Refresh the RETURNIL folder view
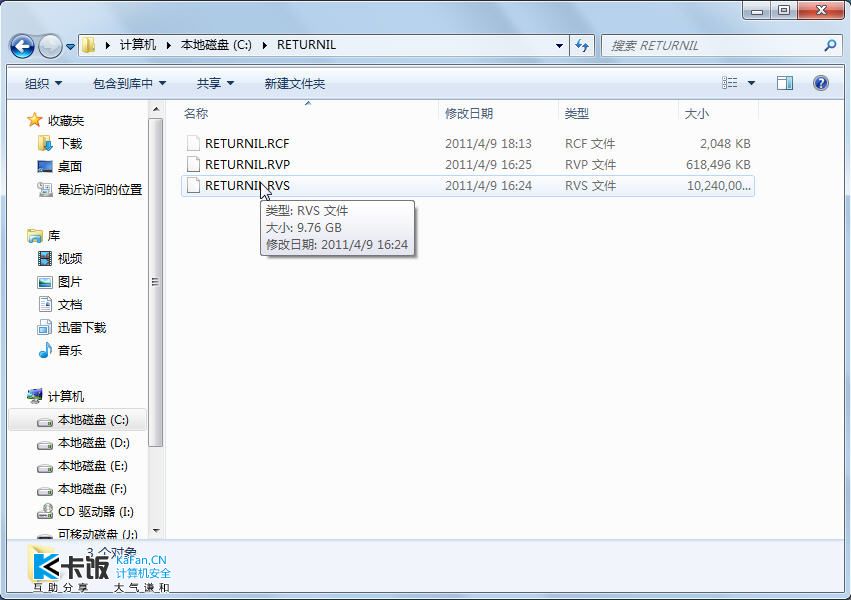Image resolution: width=851 pixels, height=600 pixels. pos(582,46)
